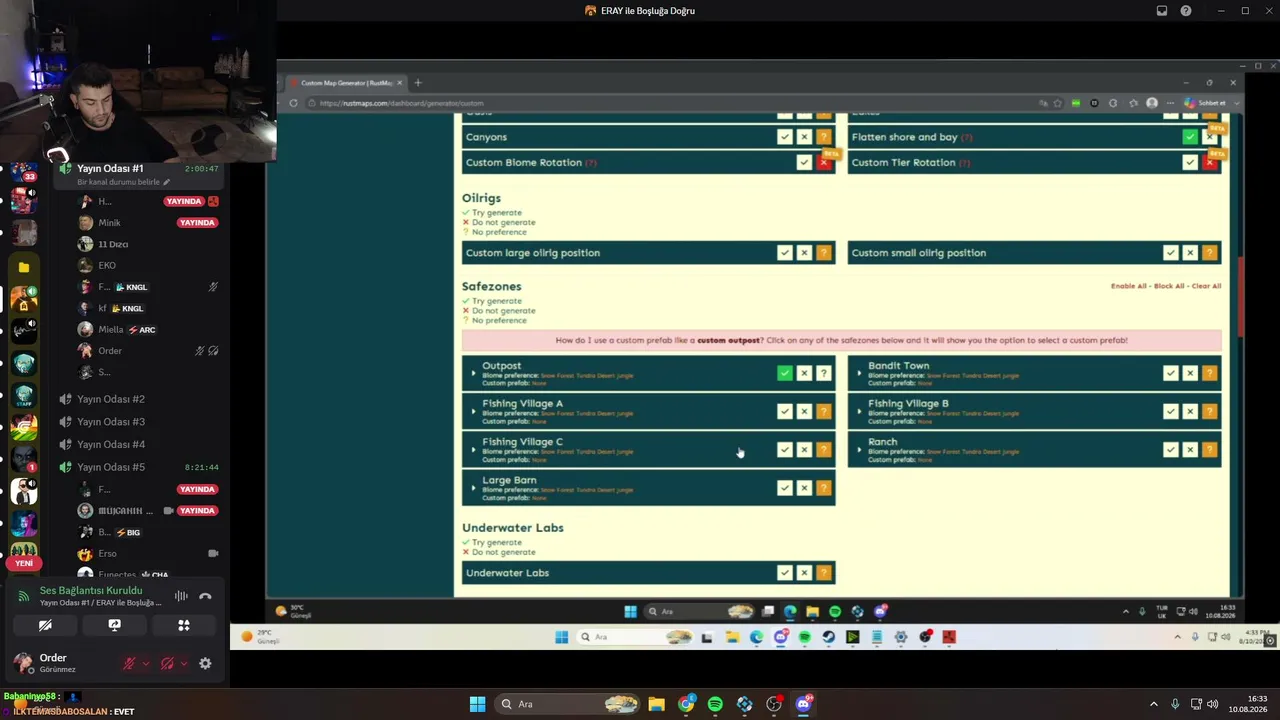The width and height of the screenshot is (1280, 720).
Task: Block Canyons with the X button
Action: [804, 137]
